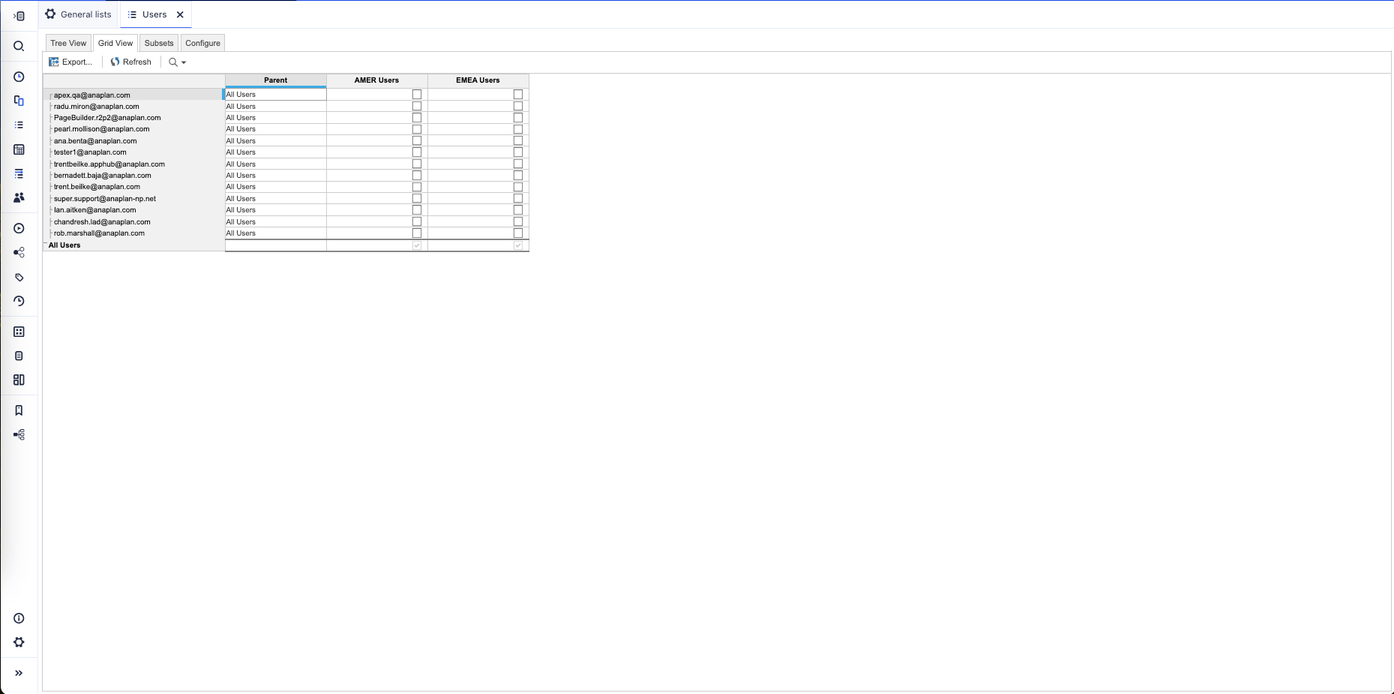1394x694 pixels.
Task: Open the Actions play-circle sidebar icon
Action: tap(19, 228)
